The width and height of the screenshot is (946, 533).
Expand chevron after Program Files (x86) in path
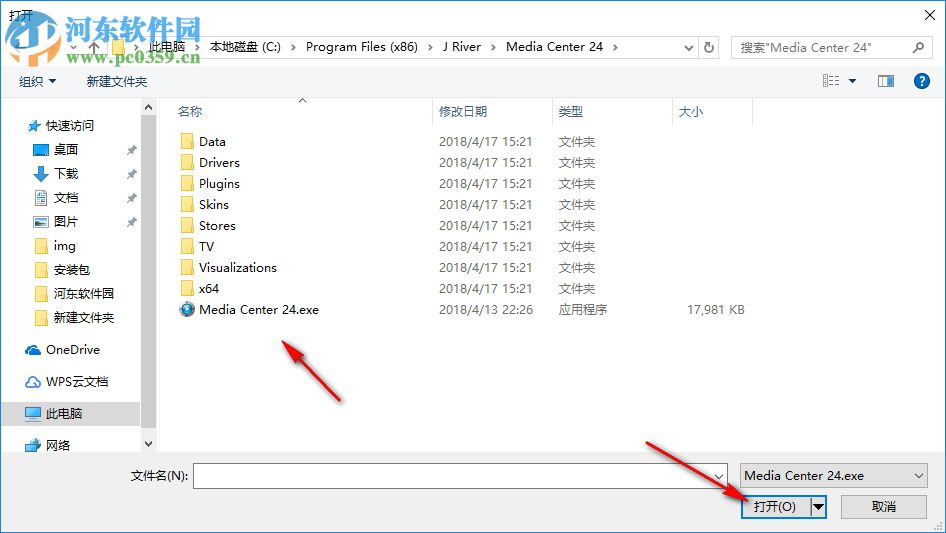click(430, 47)
